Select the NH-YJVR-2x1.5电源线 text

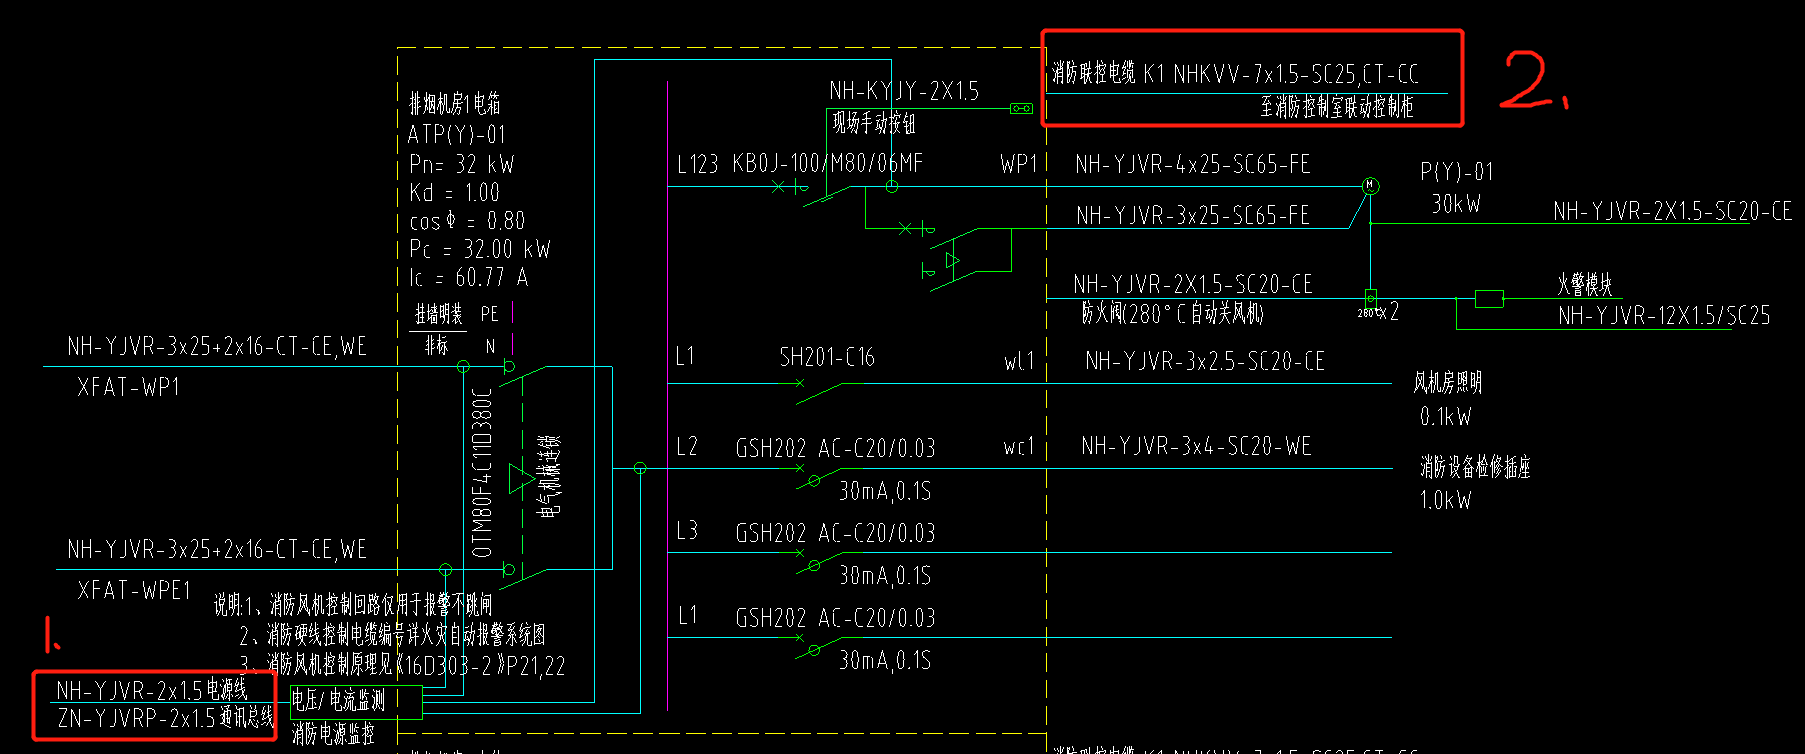[x=152, y=690]
